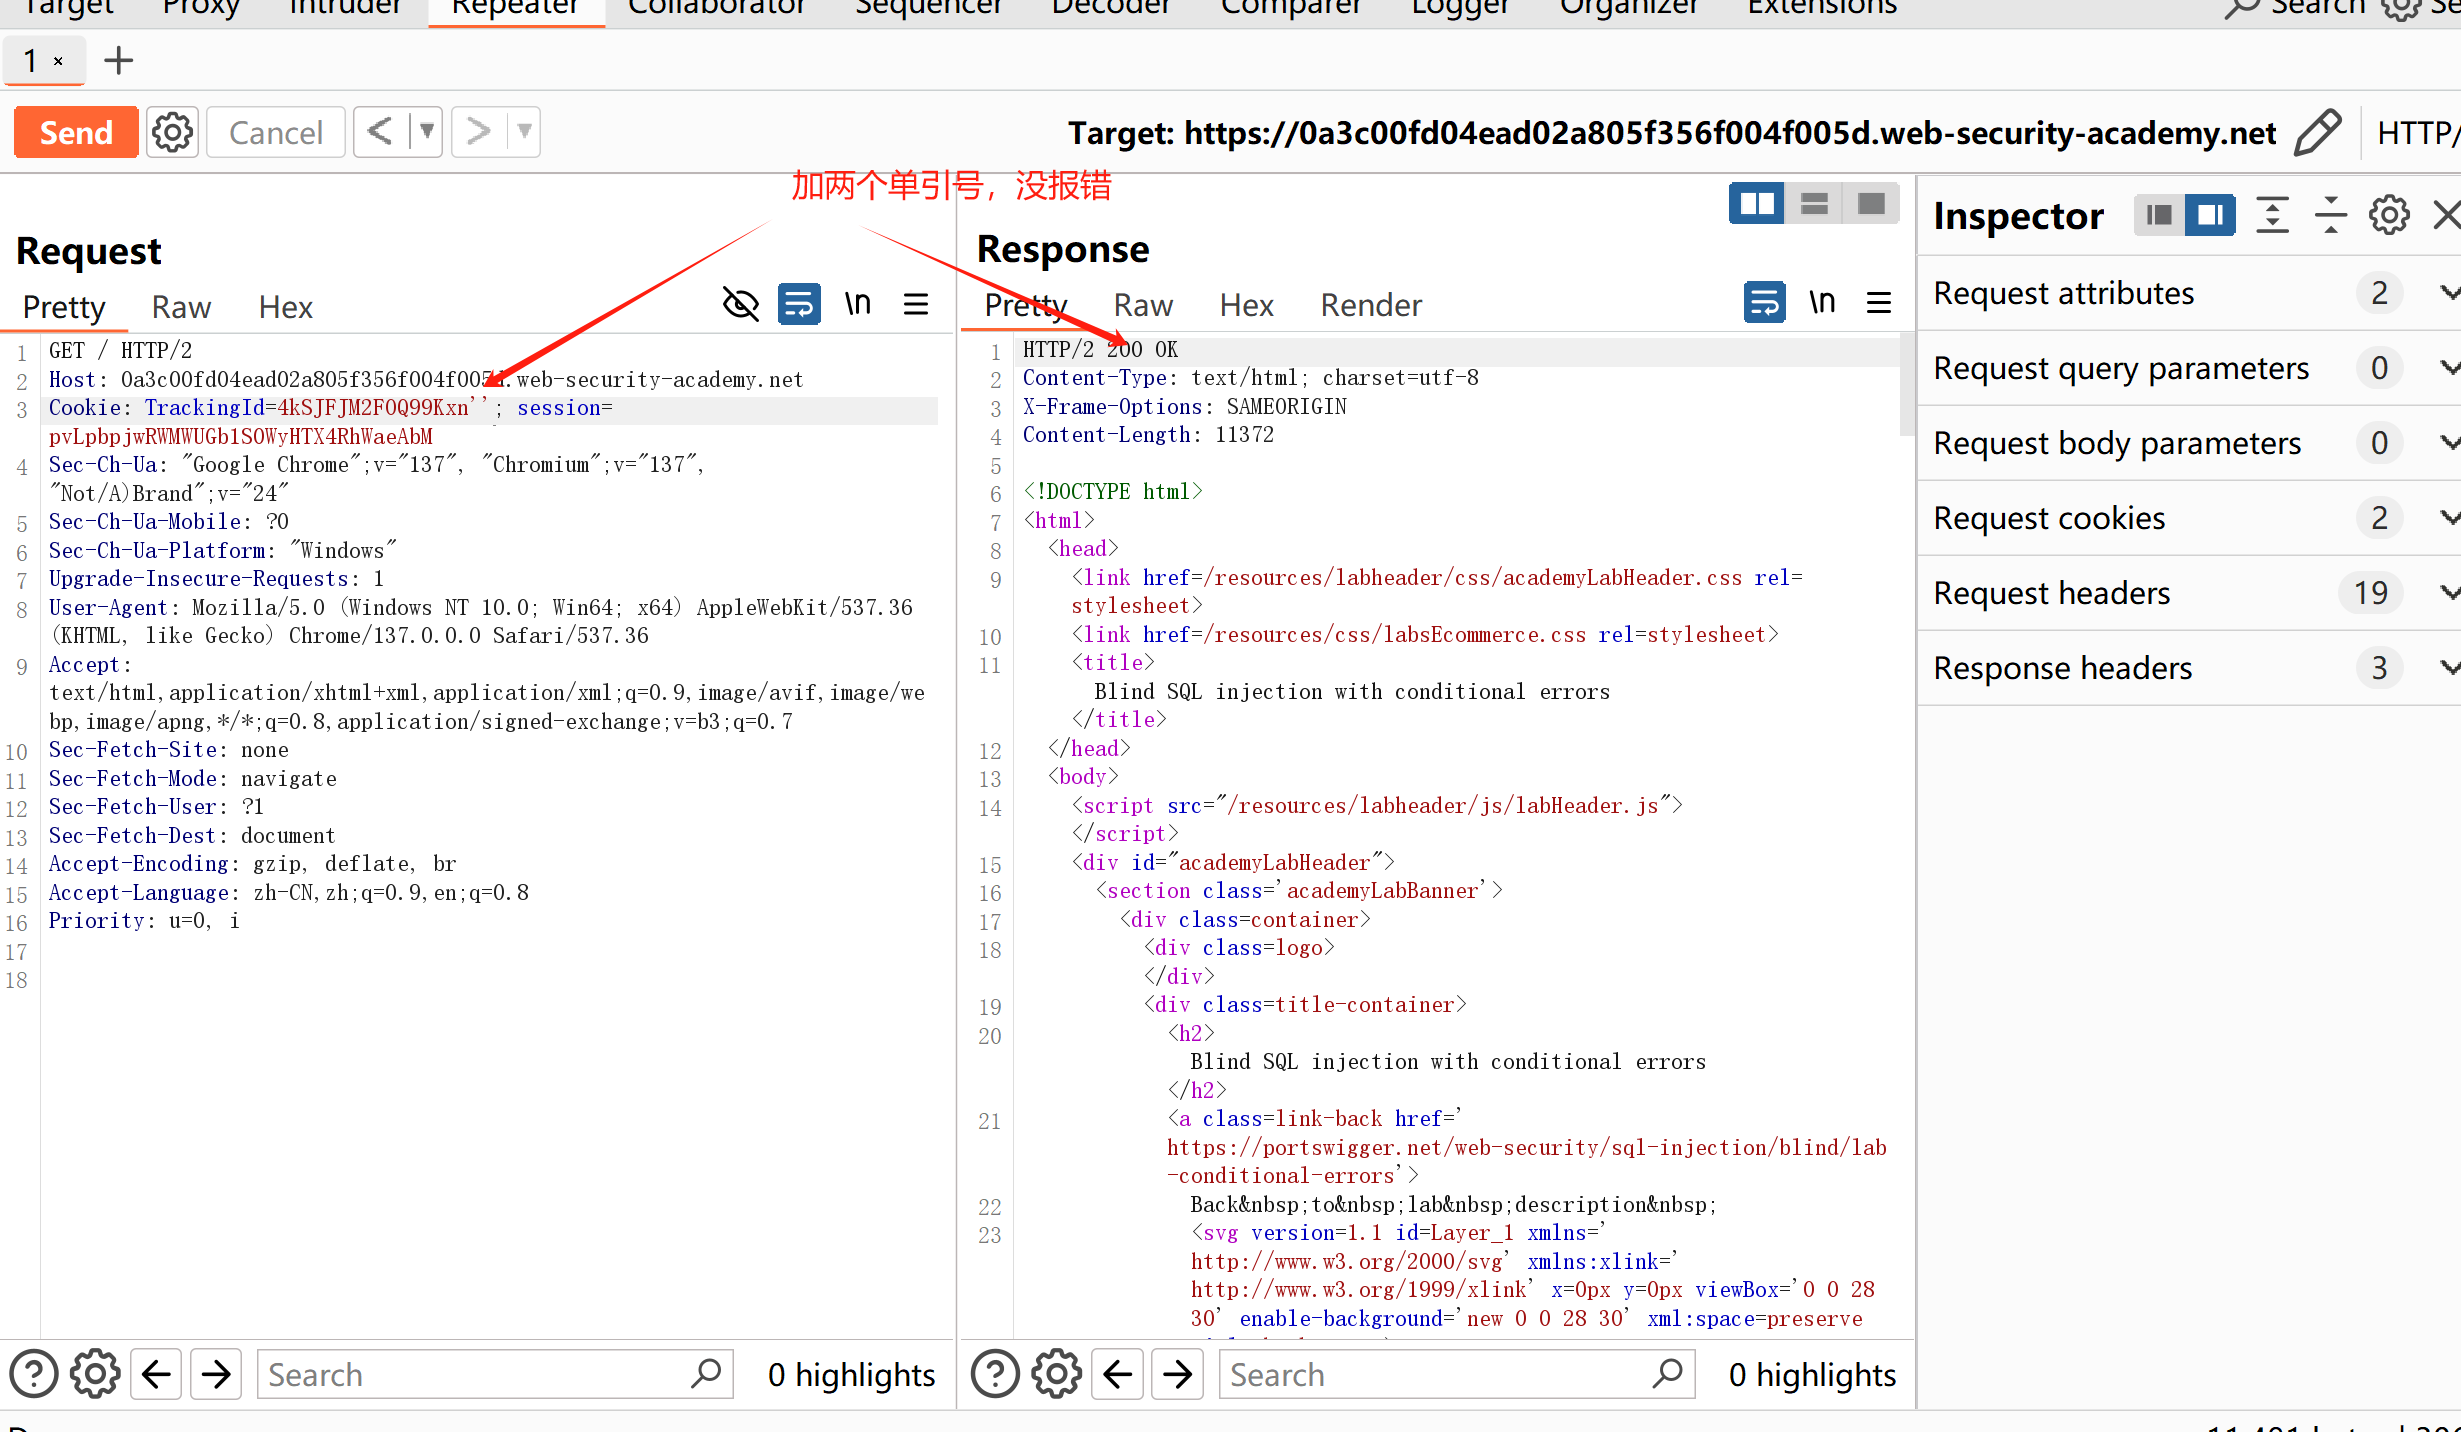
Task: Expand Request cookies section
Action: coord(2447,518)
